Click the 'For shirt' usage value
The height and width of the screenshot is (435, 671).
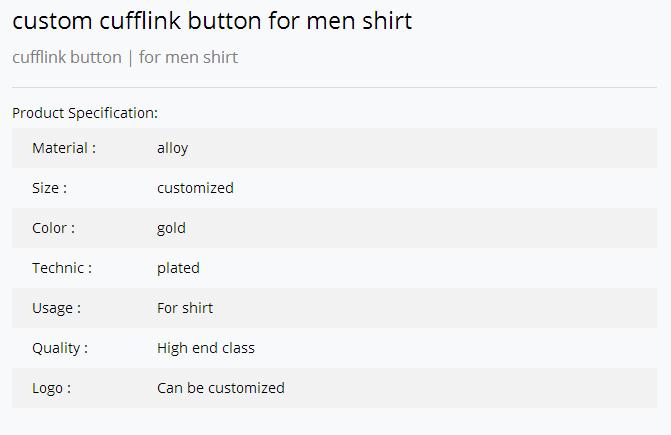click(x=185, y=308)
